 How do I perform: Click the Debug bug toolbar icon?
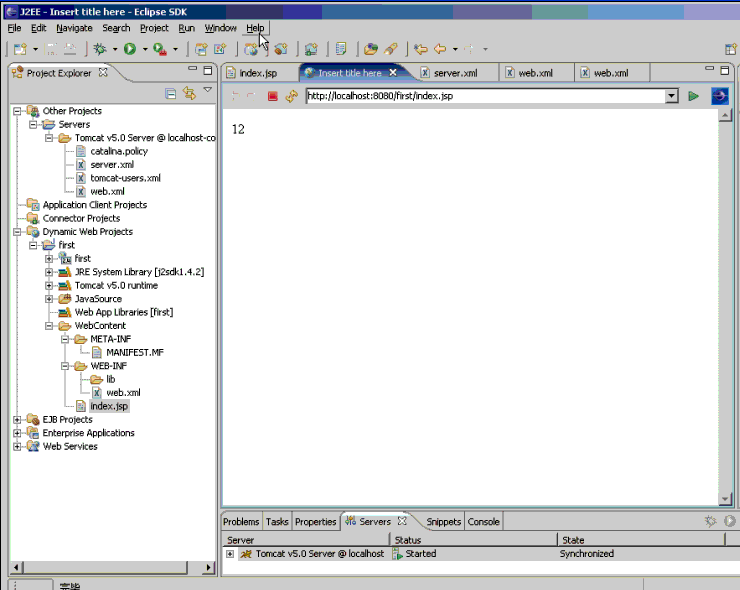coord(100,49)
